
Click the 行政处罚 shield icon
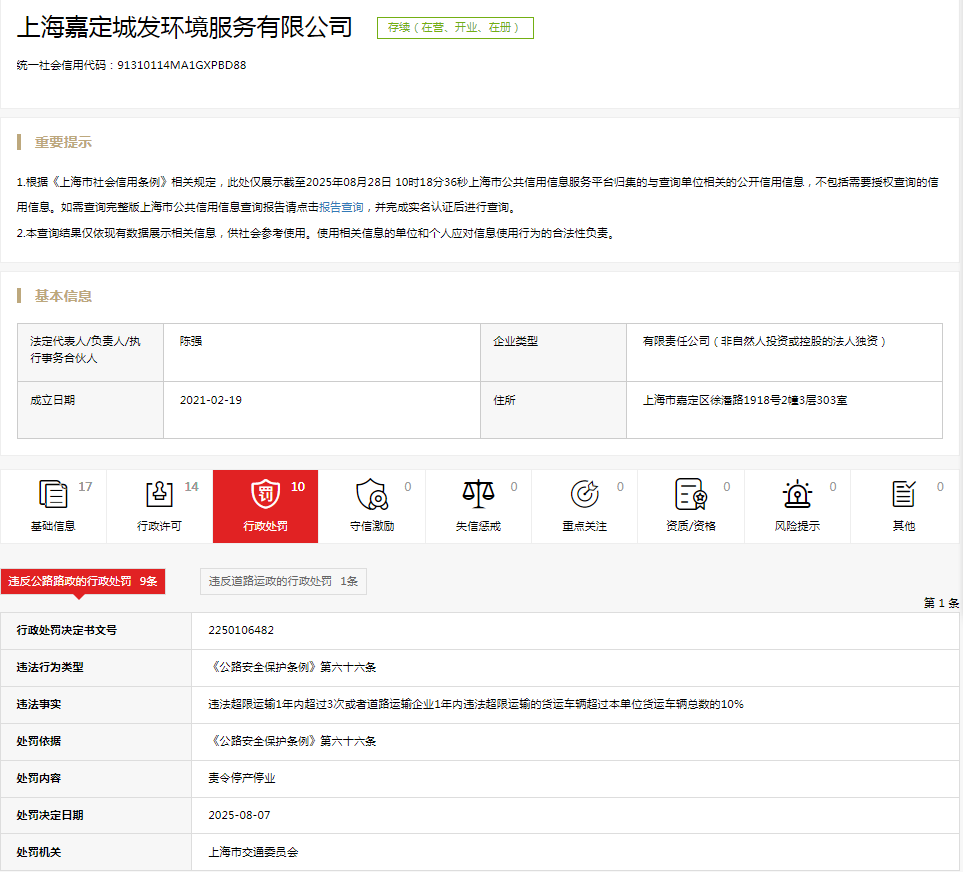click(265, 494)
